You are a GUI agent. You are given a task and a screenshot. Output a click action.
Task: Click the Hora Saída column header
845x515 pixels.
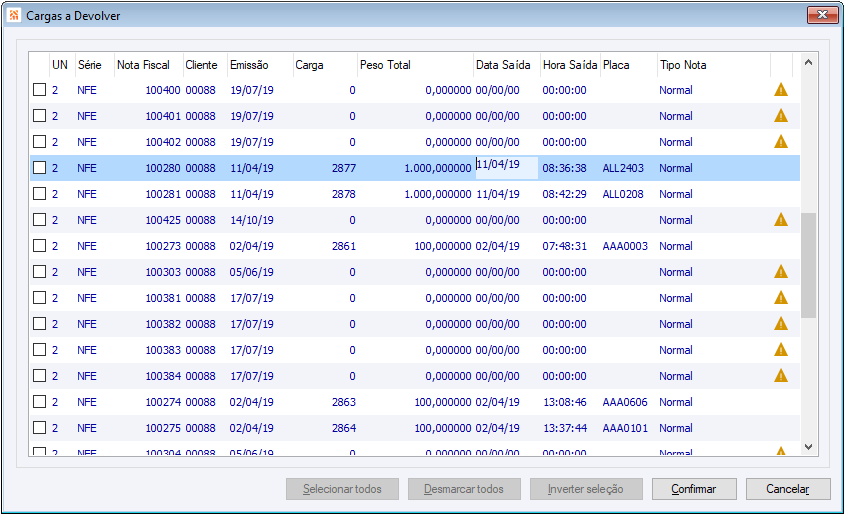pos(570,65)
